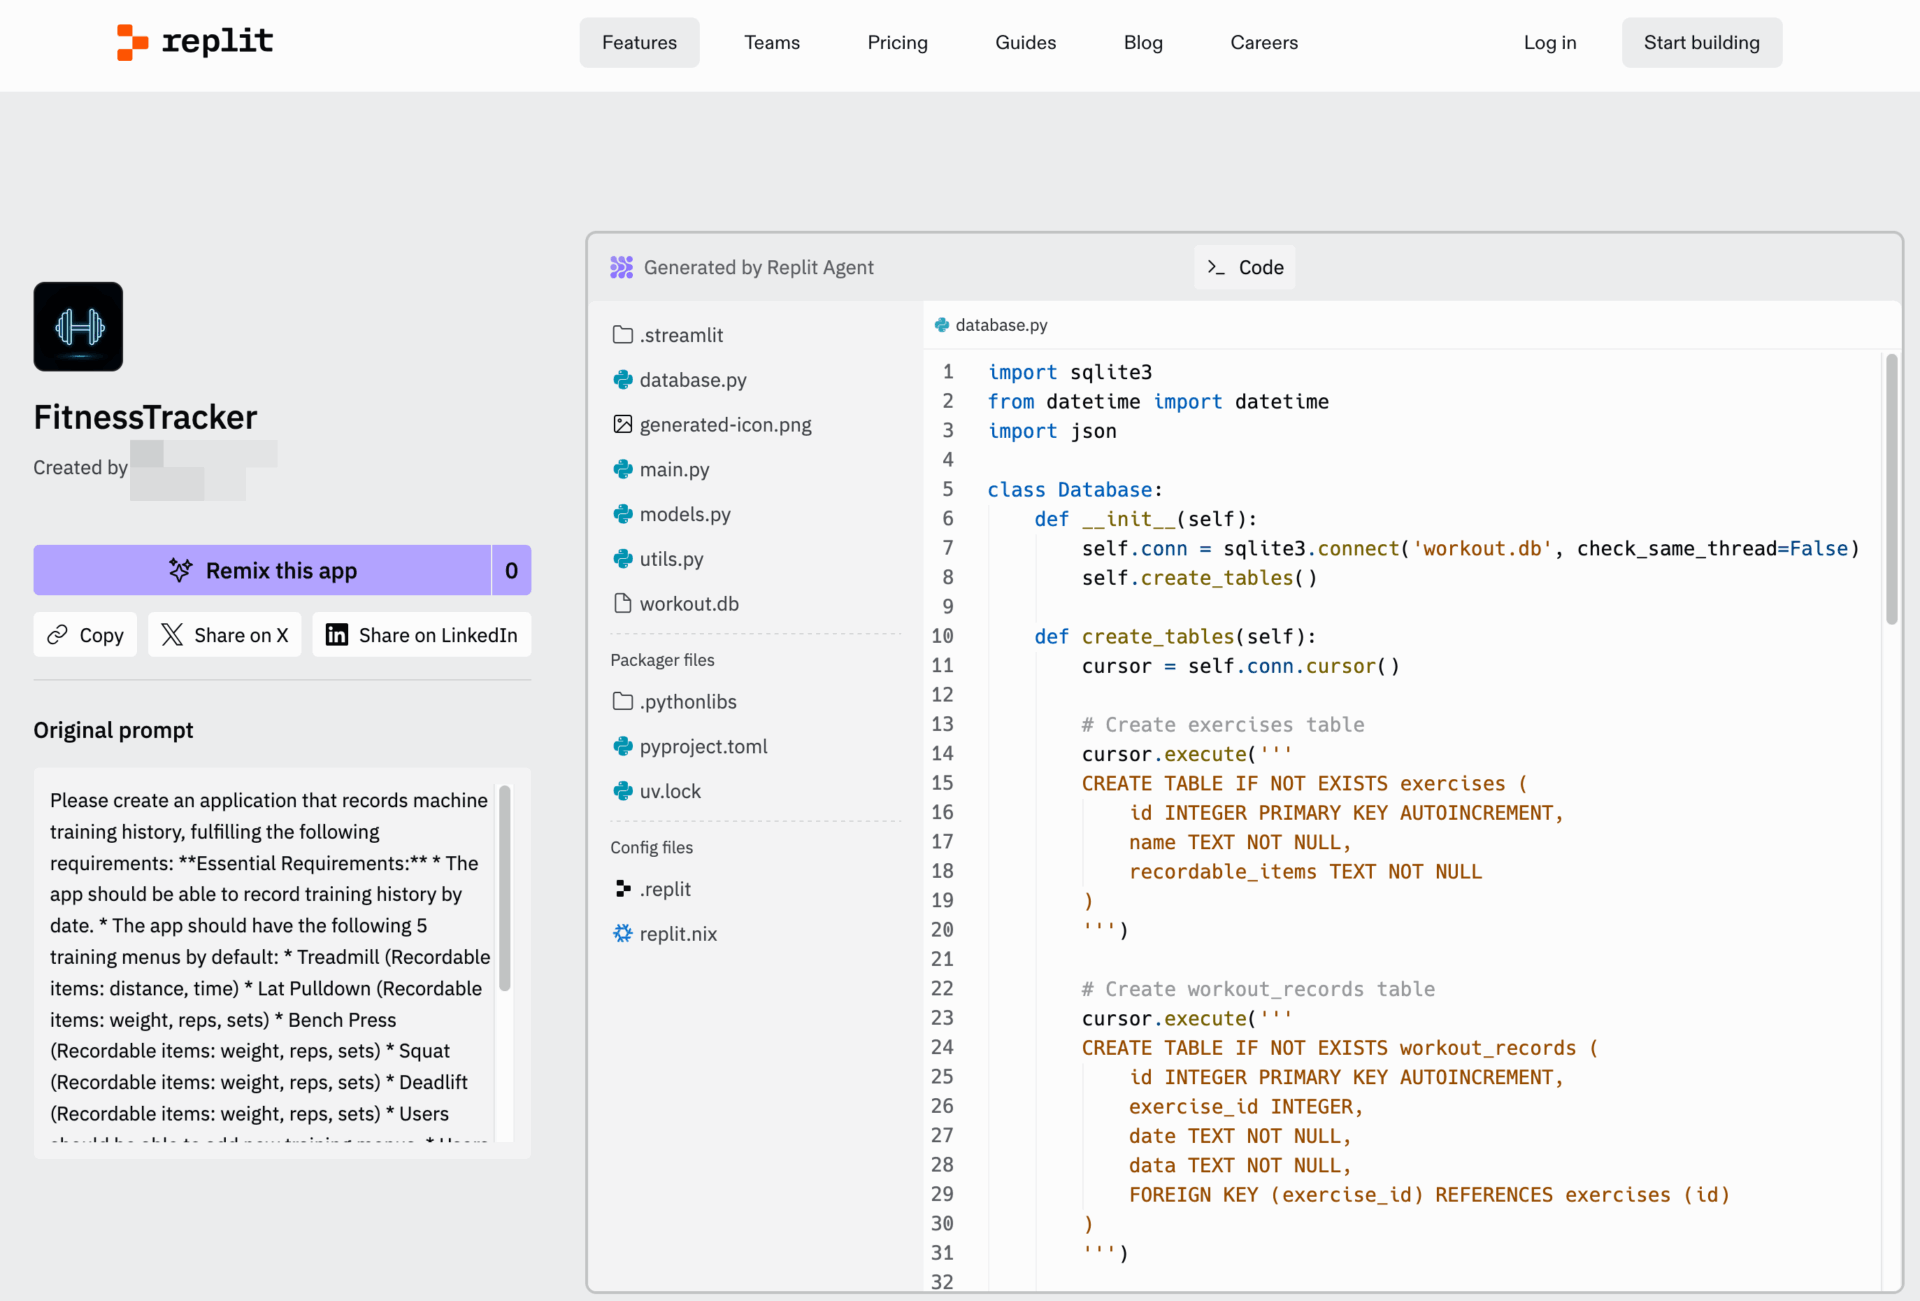Go to the Pricing page
1920x1301 pixels.
(897, 42)
